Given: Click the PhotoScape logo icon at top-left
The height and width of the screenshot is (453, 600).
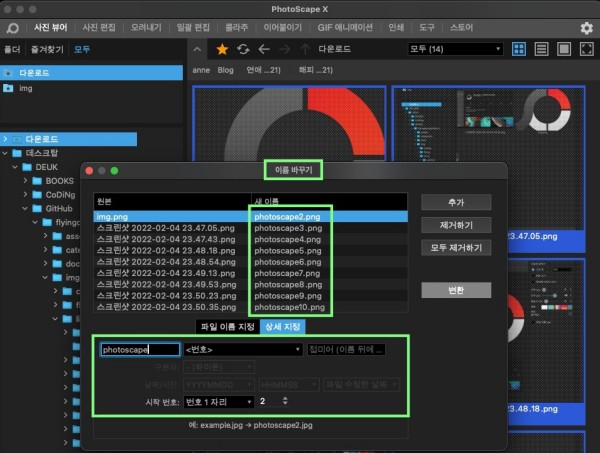Looking at the screenshot, I should tap(13, 27).
